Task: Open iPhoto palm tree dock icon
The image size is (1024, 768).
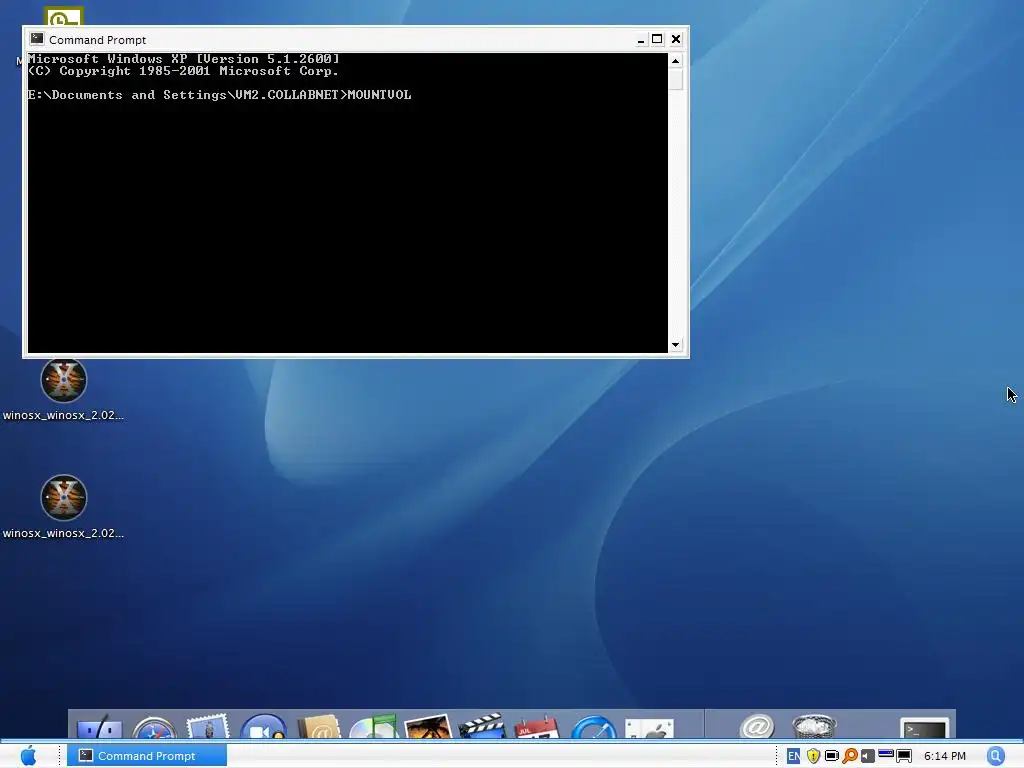Action: pos(428,727)
